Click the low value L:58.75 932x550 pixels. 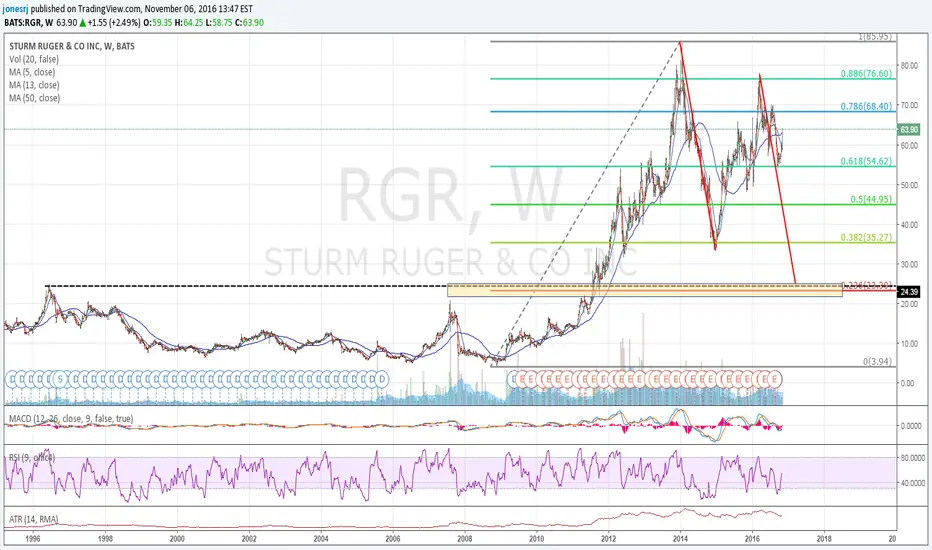[219, 23]
